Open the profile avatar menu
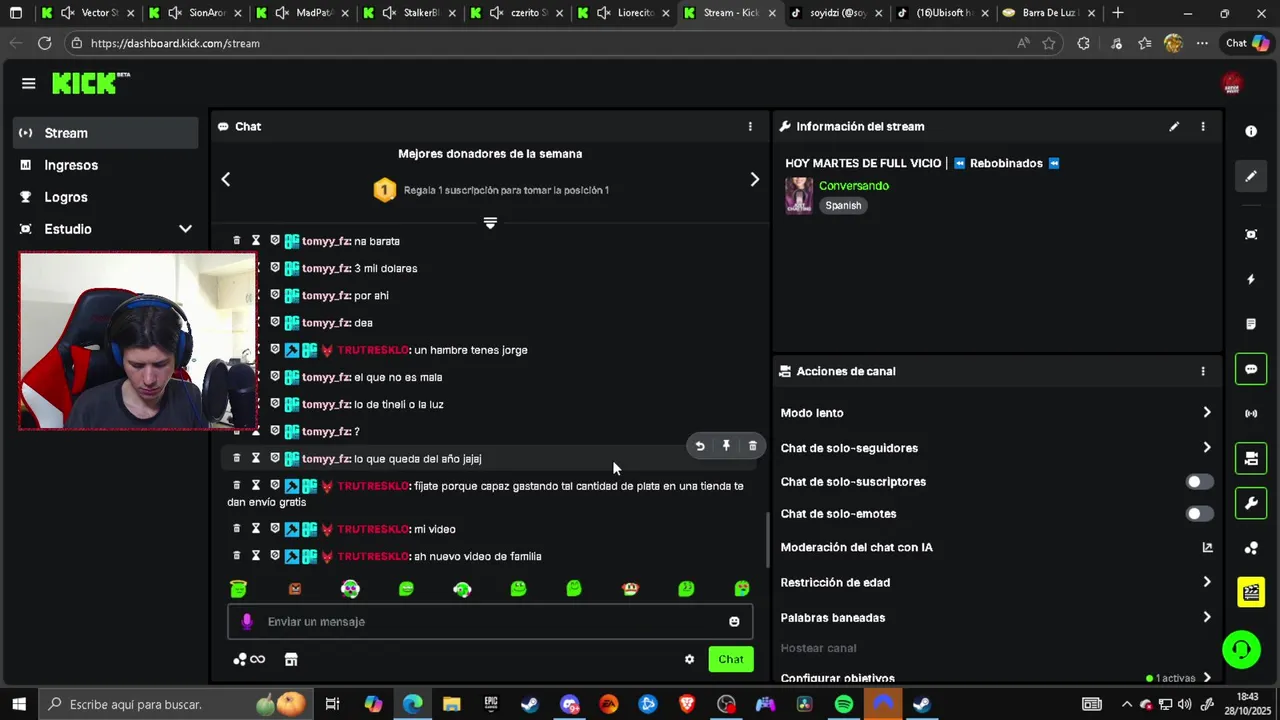Image resolution: width=1280 pixels, height=720 pixels. (1232, 84)
